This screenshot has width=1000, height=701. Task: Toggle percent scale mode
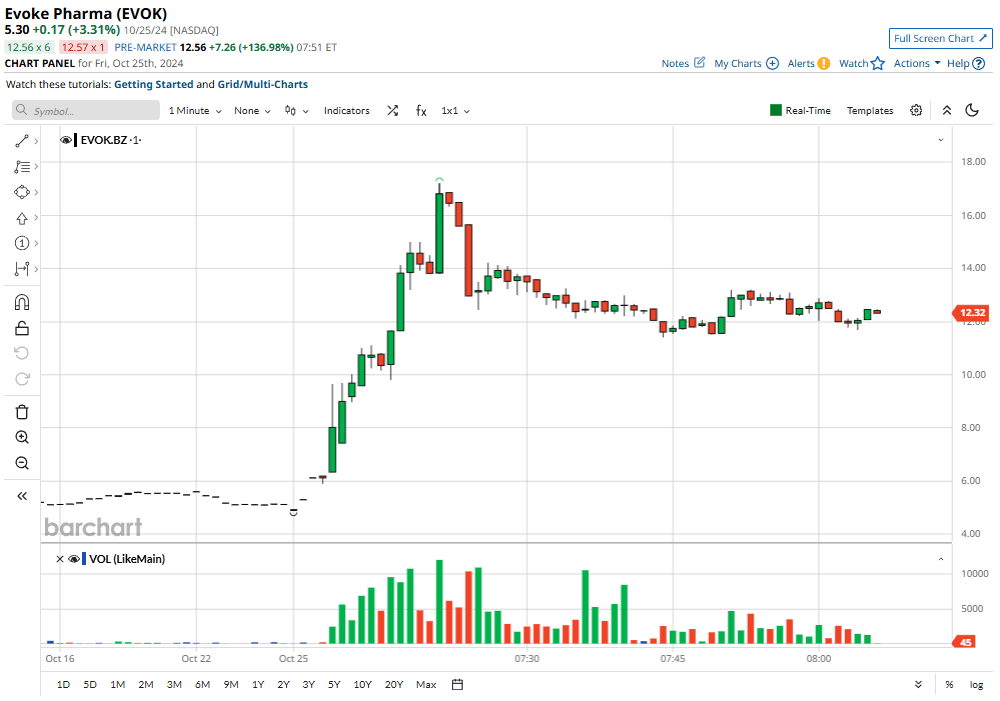[949, 684]
